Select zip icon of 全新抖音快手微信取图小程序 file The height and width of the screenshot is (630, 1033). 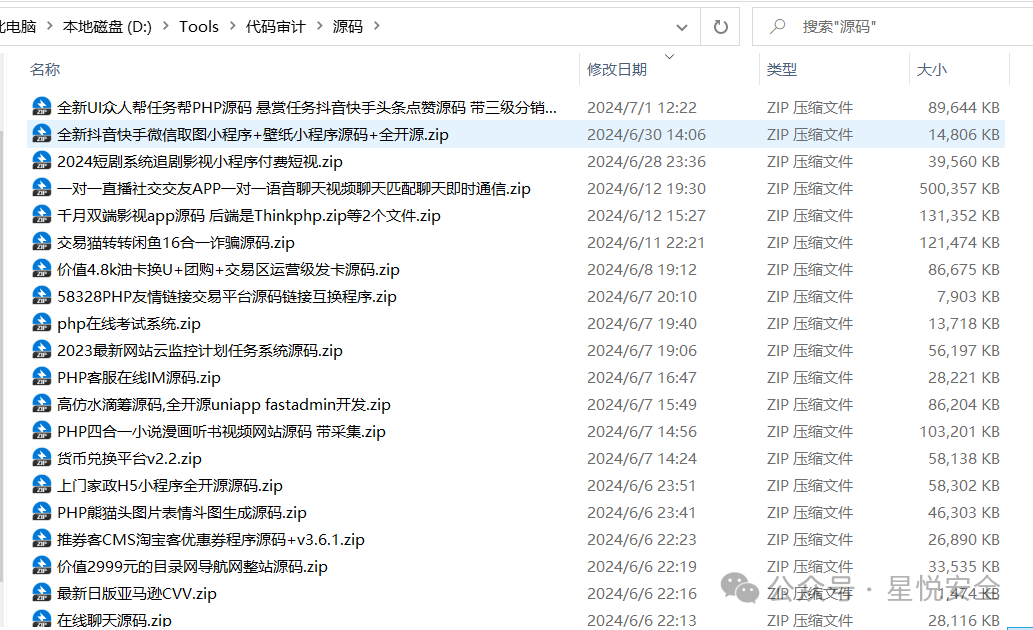[x=42, y=134]
